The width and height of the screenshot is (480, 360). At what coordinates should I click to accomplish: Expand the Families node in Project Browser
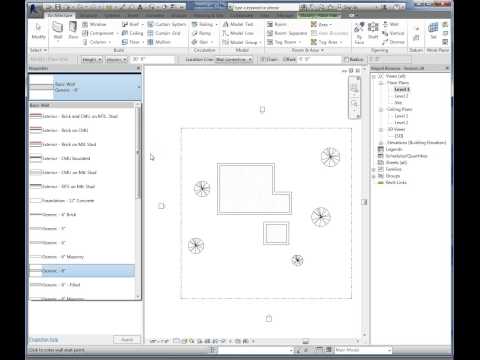tap(374, 169)
